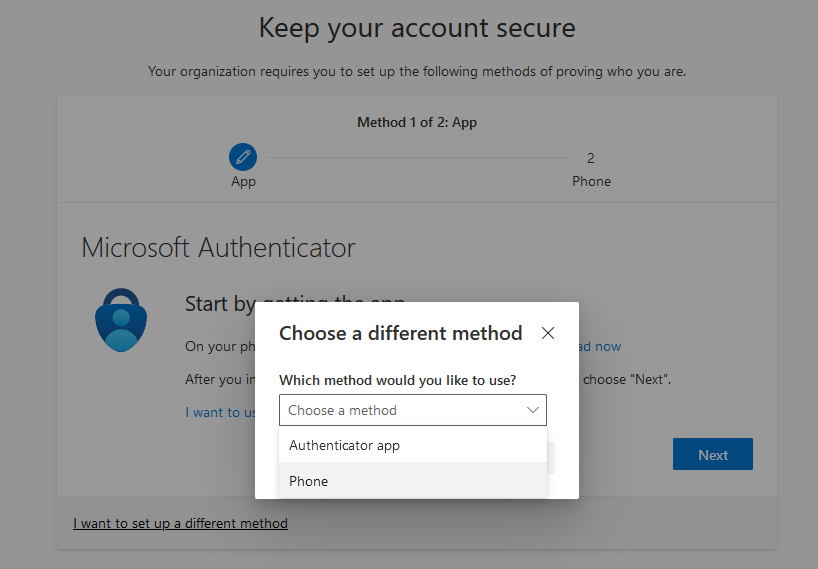The height and width of the screenshot is (569, 818).
Task: Click I want to set up a different method
Action: coord(181,523)
